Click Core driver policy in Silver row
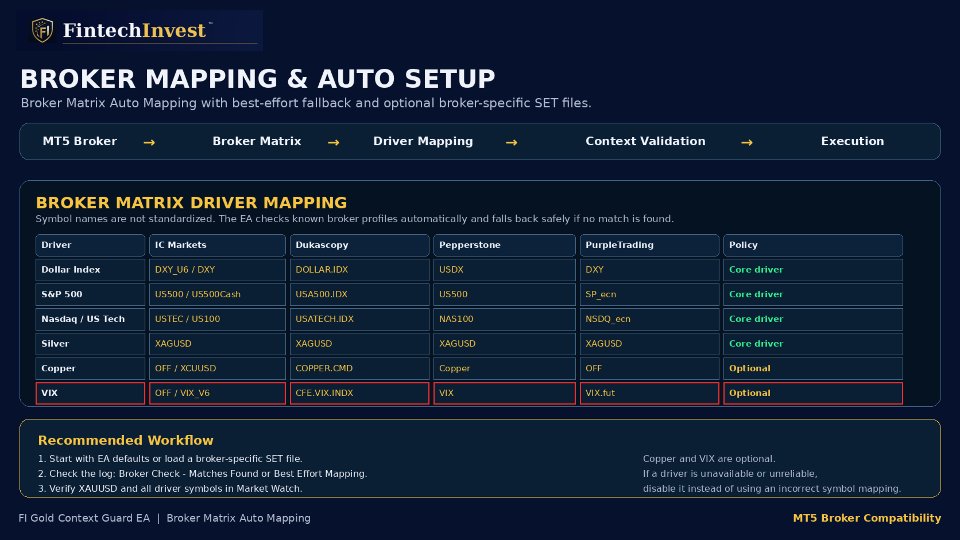The image size is (960, 540). click(813, 344)
